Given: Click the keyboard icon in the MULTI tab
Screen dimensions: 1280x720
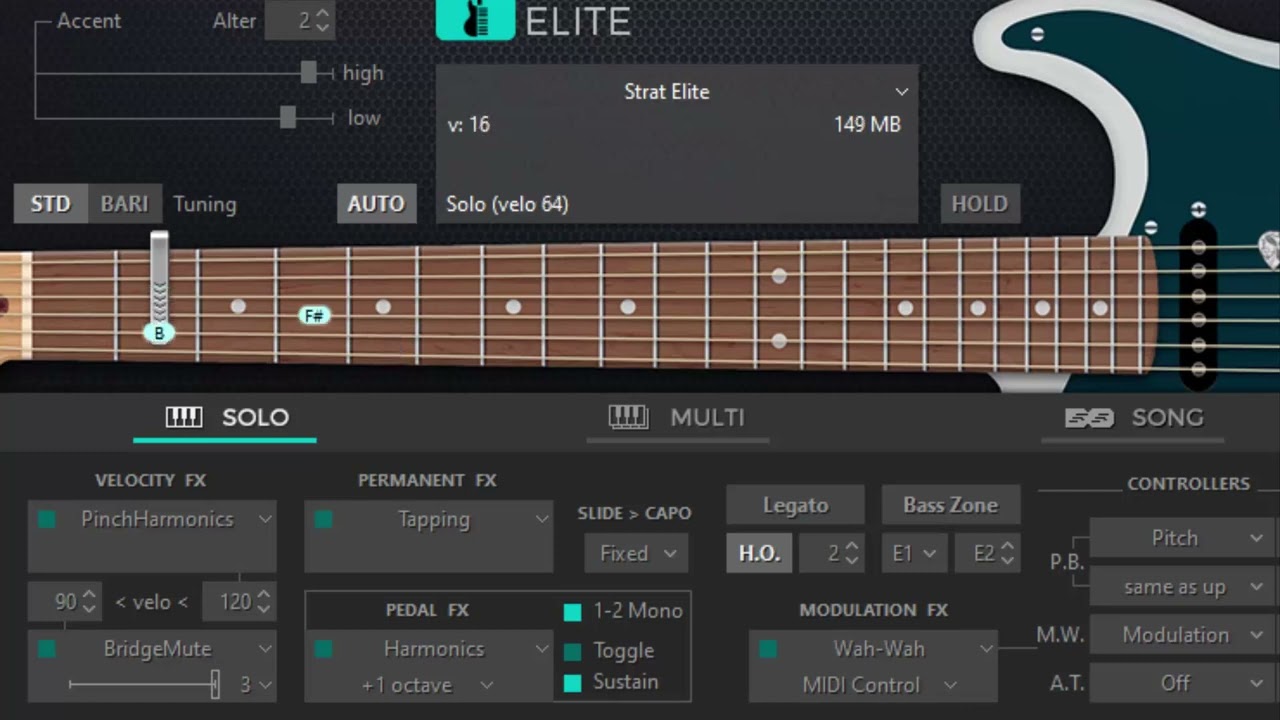Looking at the screenshot, I should [x=628, y=417].
